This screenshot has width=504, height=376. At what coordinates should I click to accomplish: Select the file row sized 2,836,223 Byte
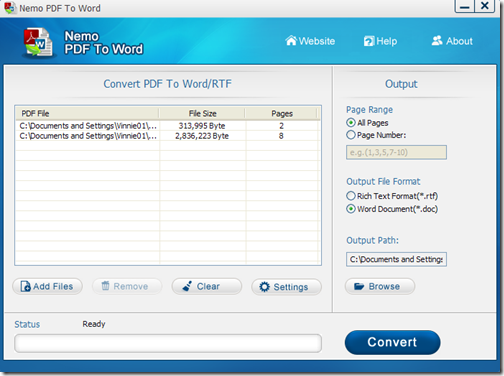[x=168, y=136]
